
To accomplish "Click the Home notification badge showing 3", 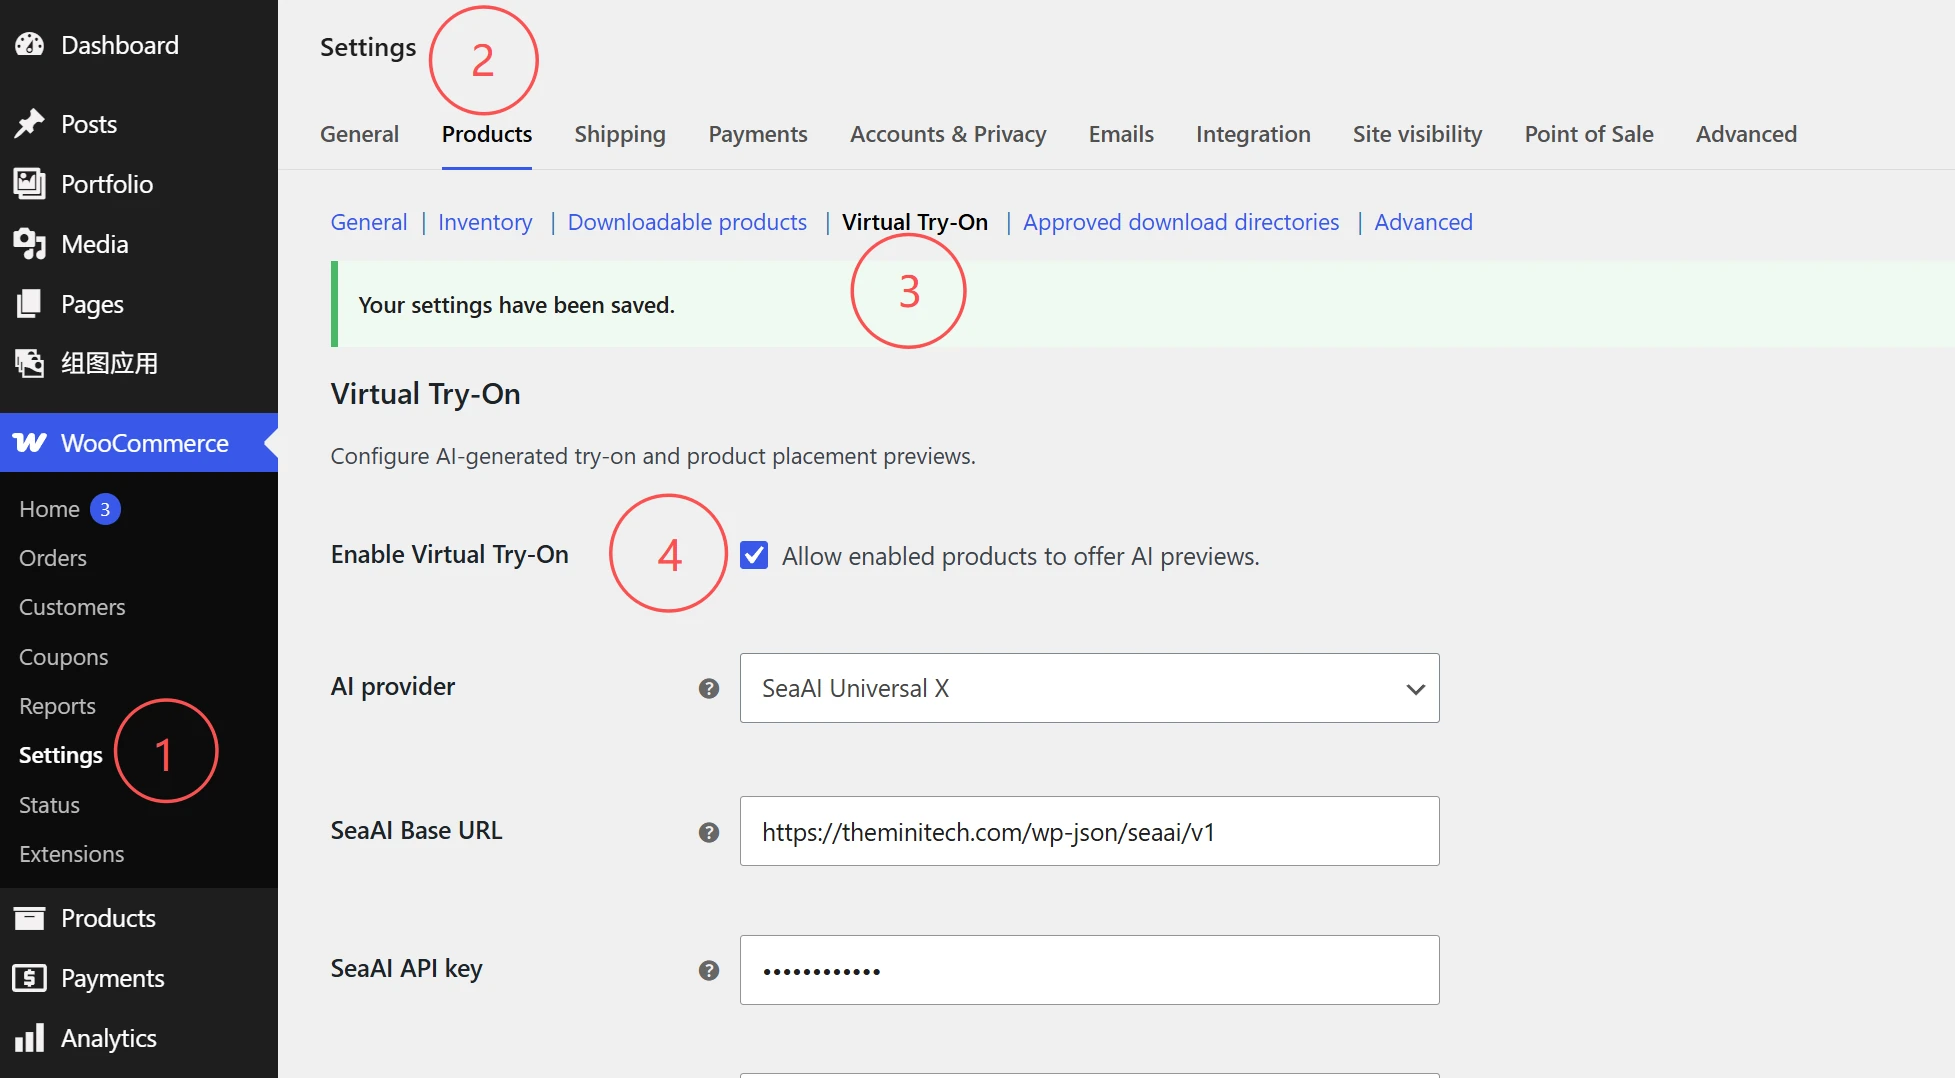I will (x=105, y=509).
